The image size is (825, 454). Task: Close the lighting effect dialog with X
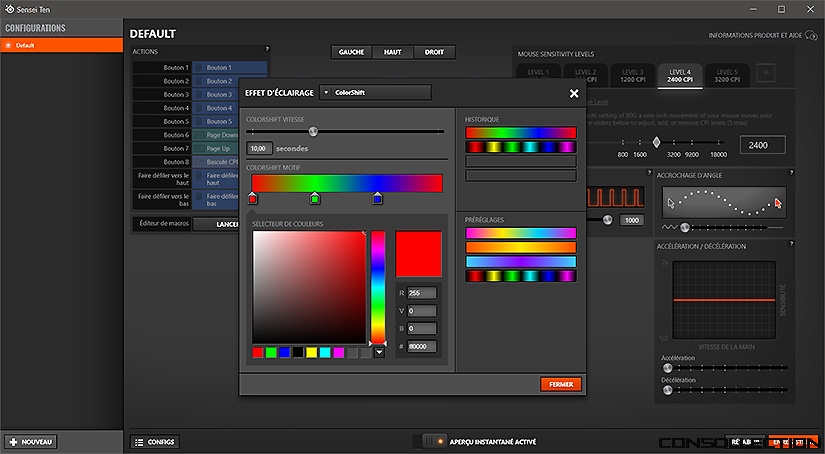574,93
